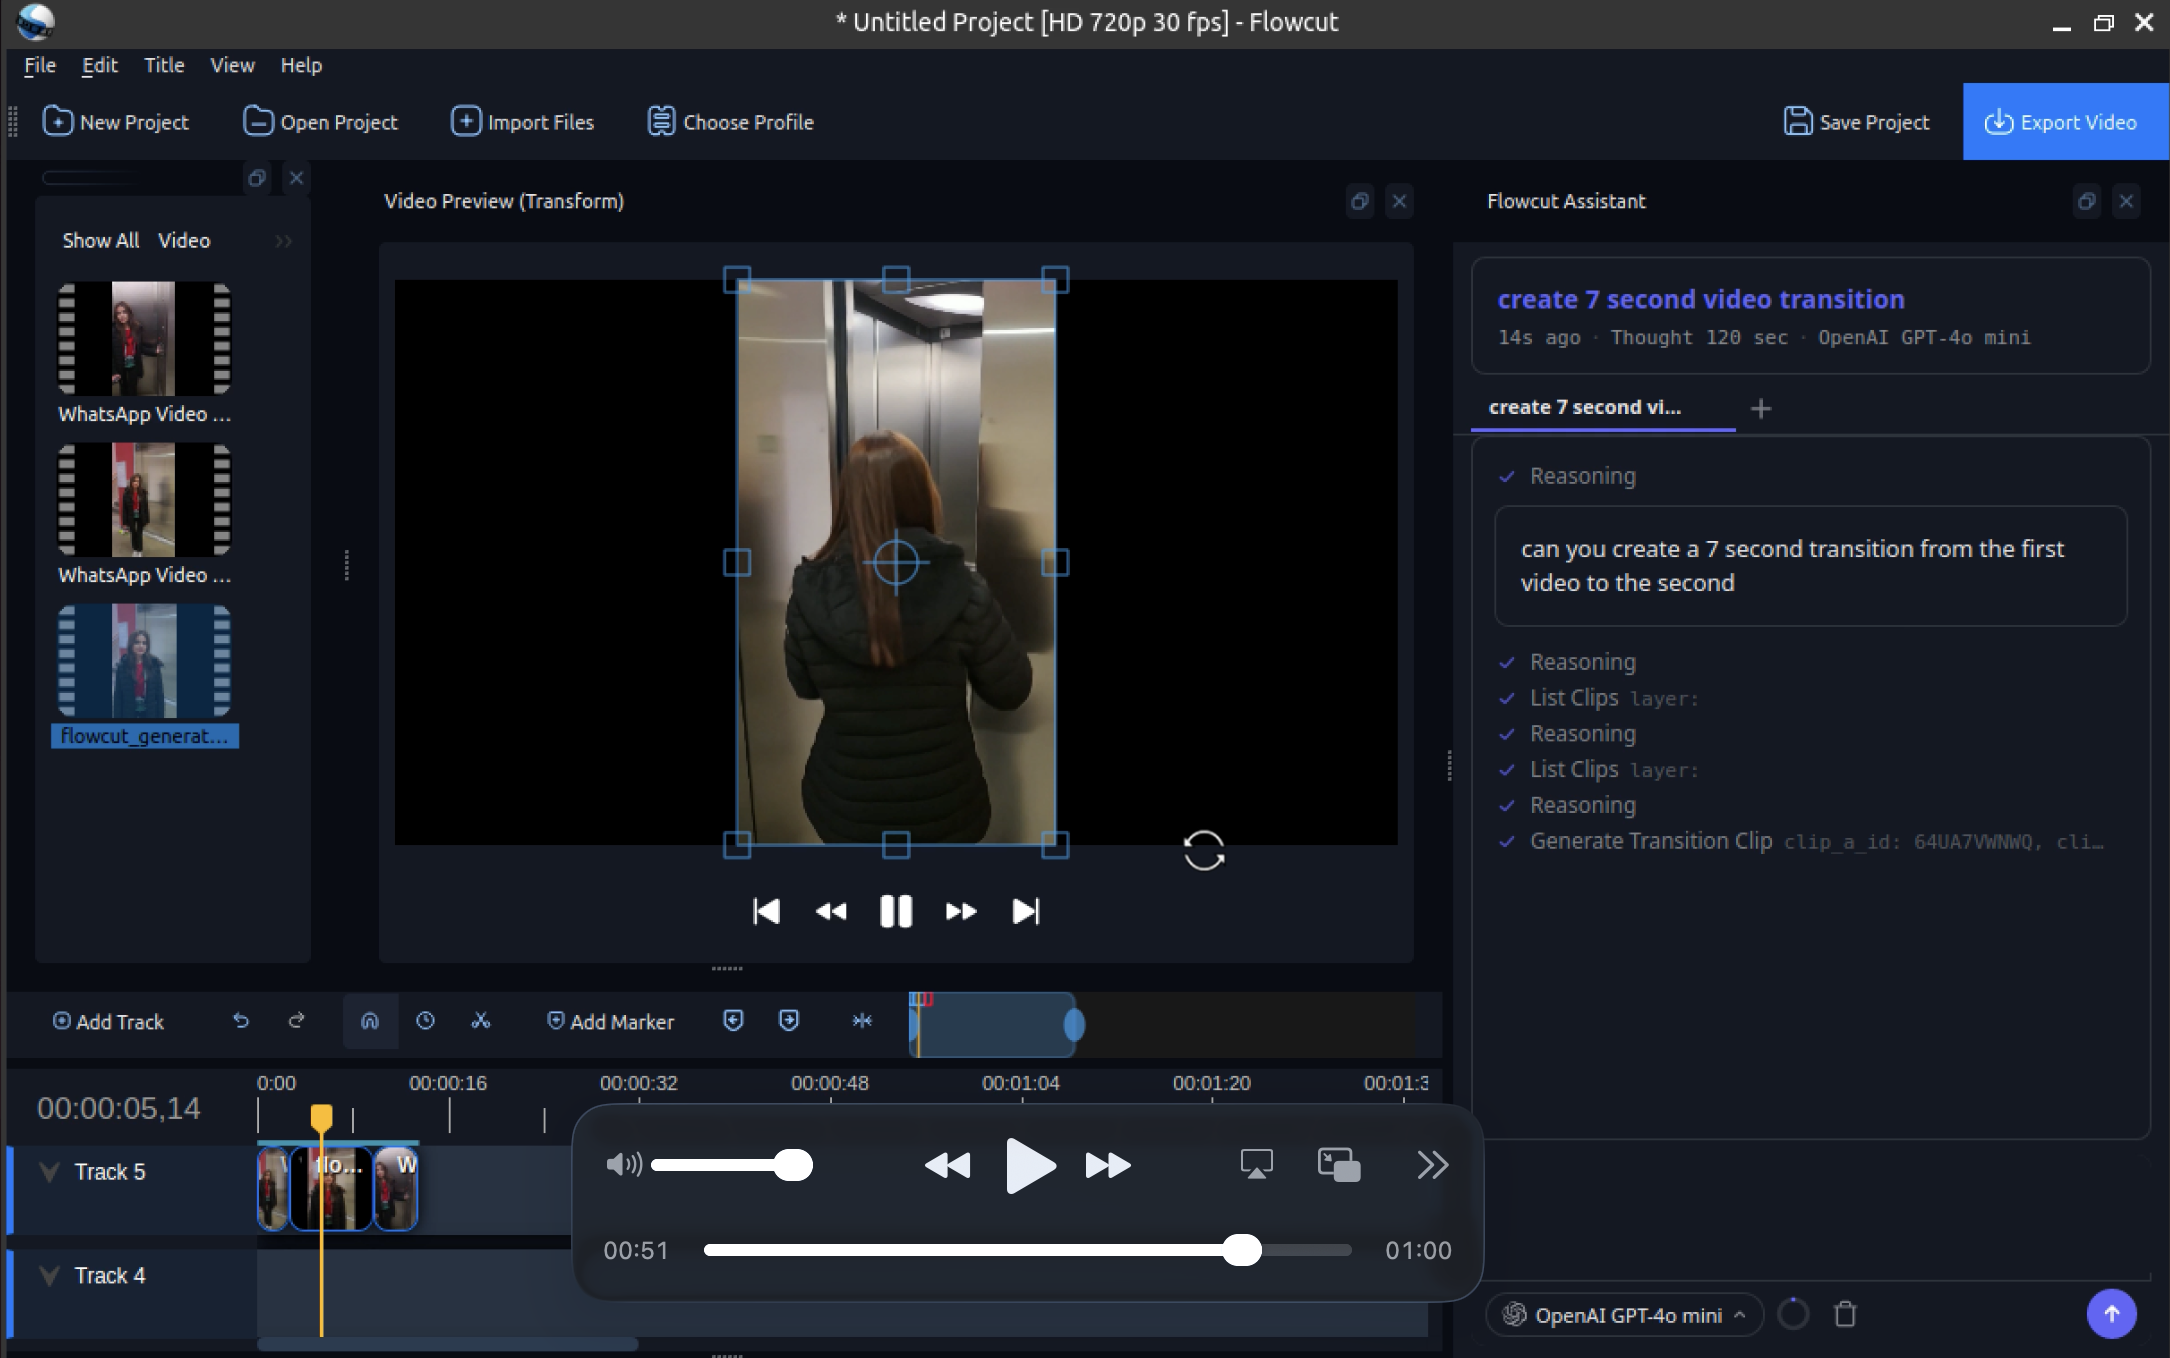The height and width of the screenshot is (1358, 2170).
Task: Click the refresh preview icon
Action: pos(1203,851)
